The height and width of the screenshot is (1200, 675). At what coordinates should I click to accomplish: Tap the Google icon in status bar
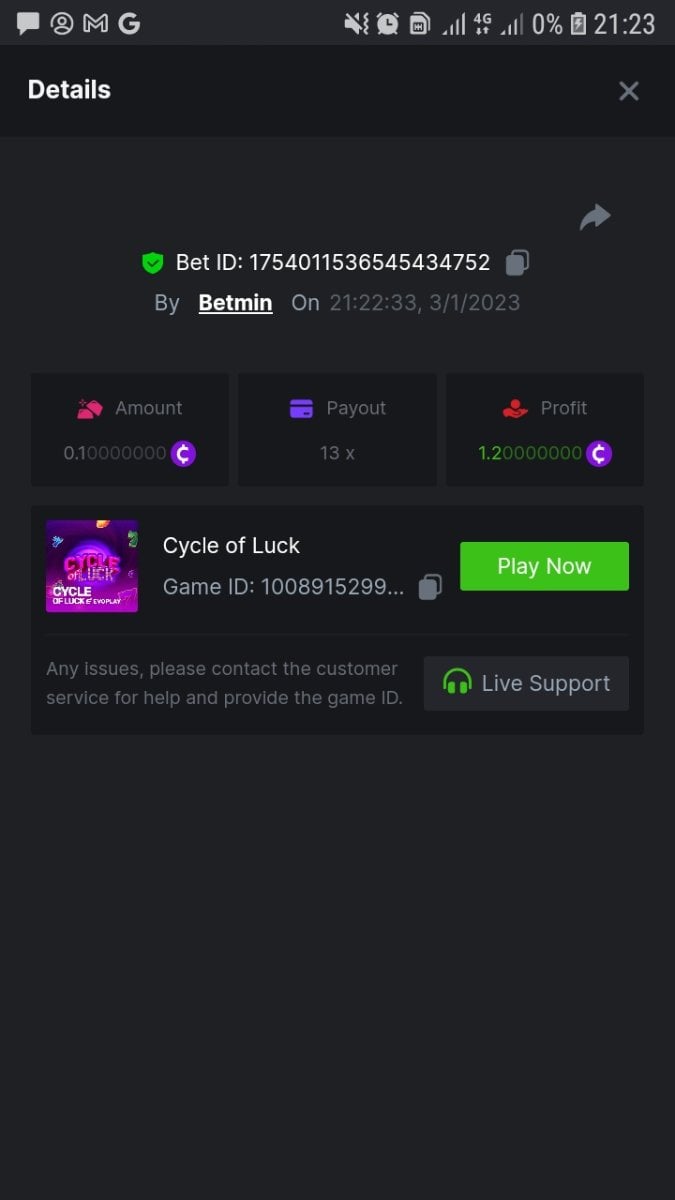tap(129, 23)
